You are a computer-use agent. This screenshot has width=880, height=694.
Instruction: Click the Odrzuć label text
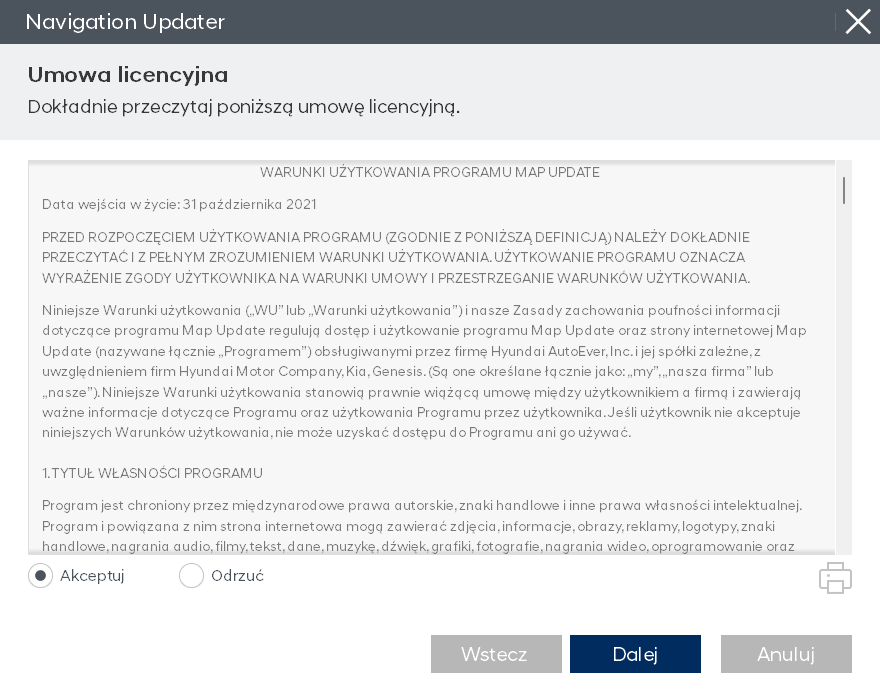pyautogui.click(x=237, y=576)
